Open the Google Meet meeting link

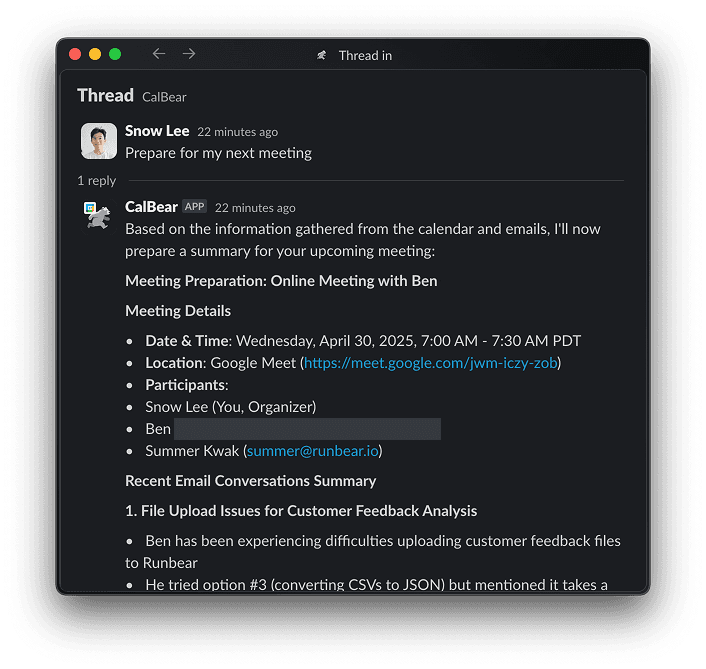click(430, 363)
